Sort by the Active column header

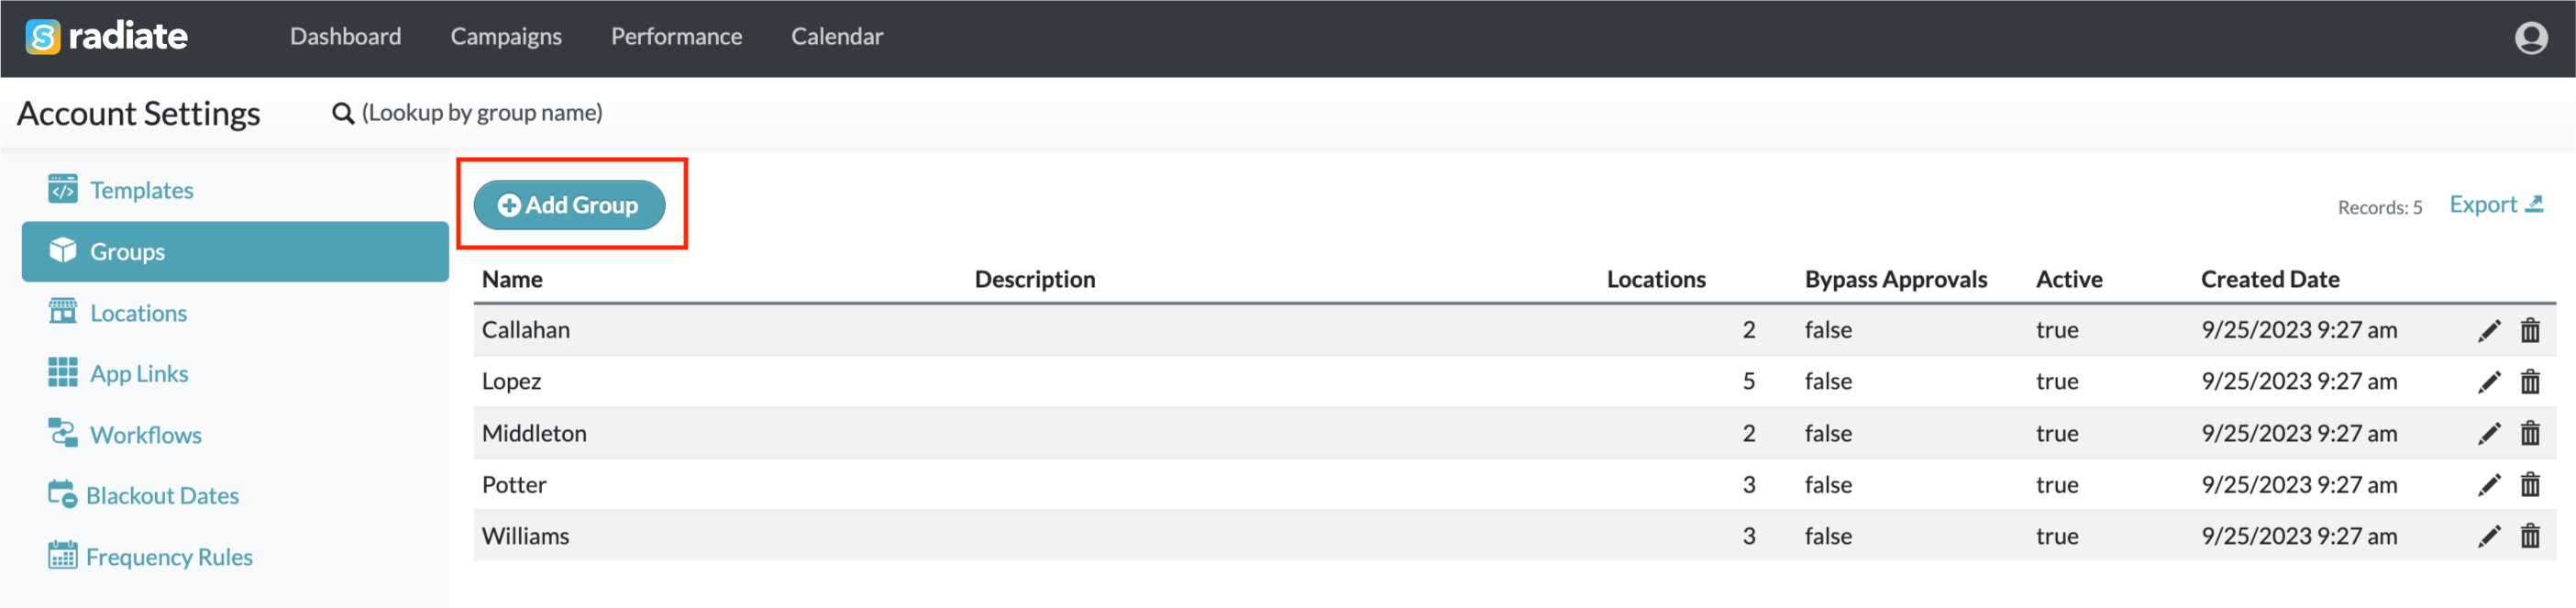tap(2069, 279)
